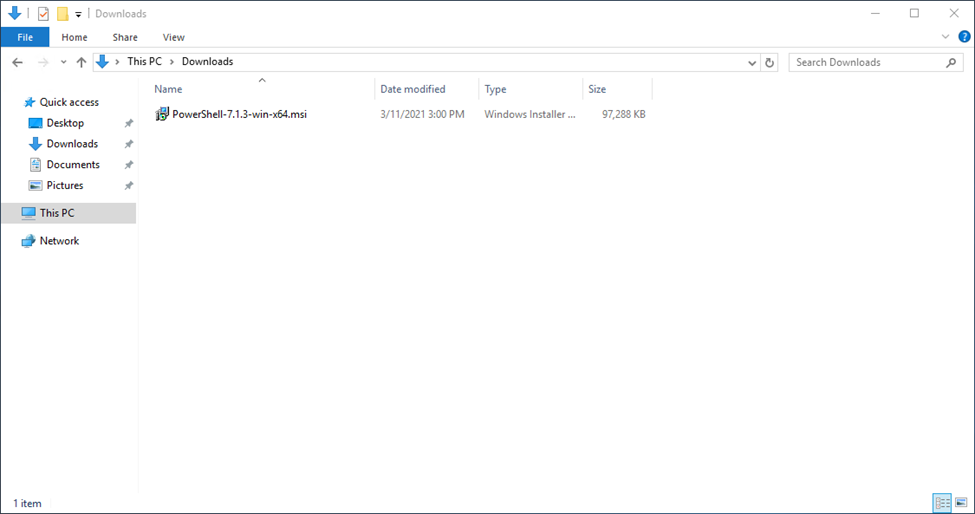Screen dimensions: 975x514
Task: Select the PowerShell-7.1.3-win-x64.msi file
Action: (x=239, y=114)
